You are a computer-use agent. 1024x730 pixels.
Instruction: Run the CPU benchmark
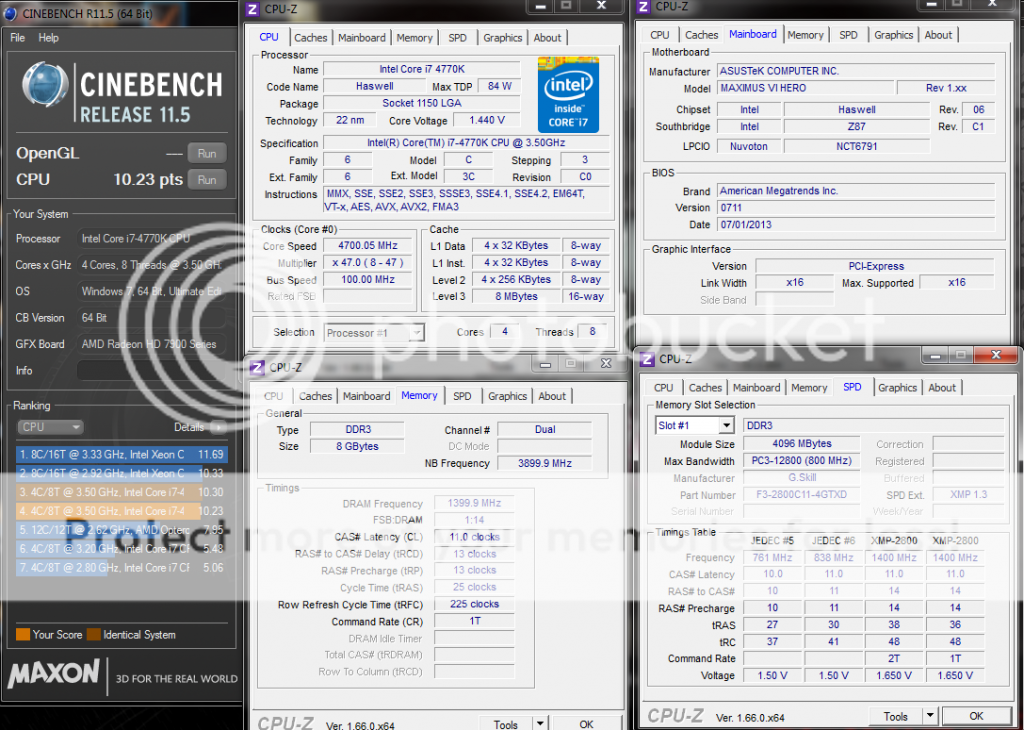(207, 180)
